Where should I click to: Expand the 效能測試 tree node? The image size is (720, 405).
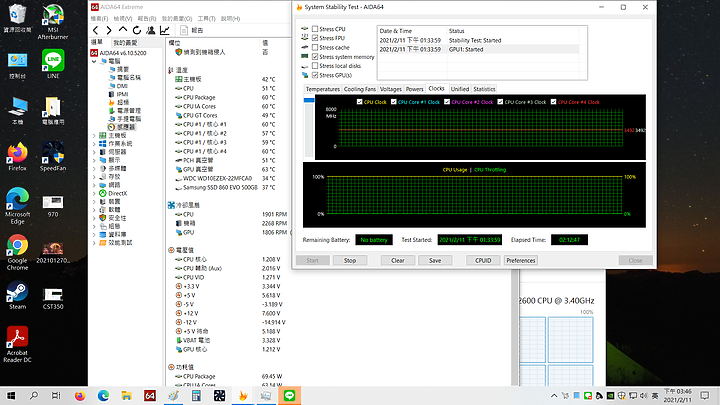point(94,243)
